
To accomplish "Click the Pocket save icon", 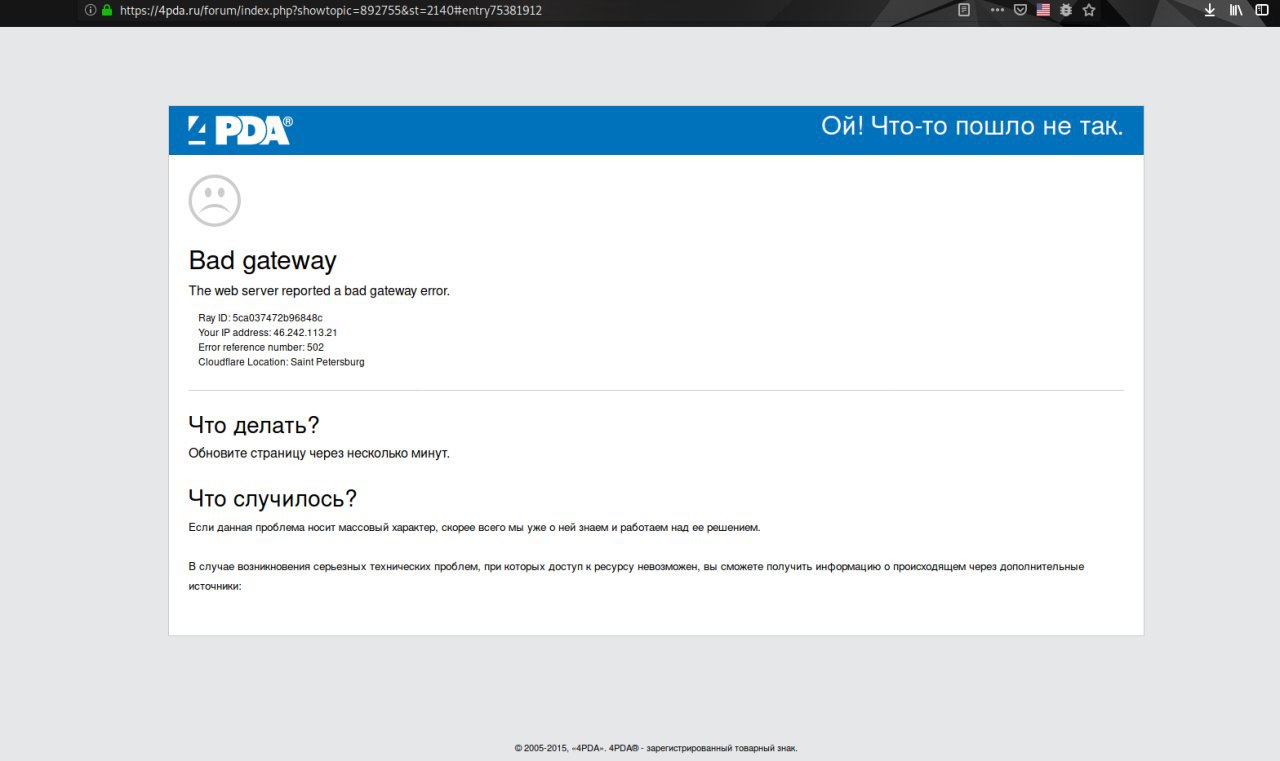I will (x=1021, y=10).
